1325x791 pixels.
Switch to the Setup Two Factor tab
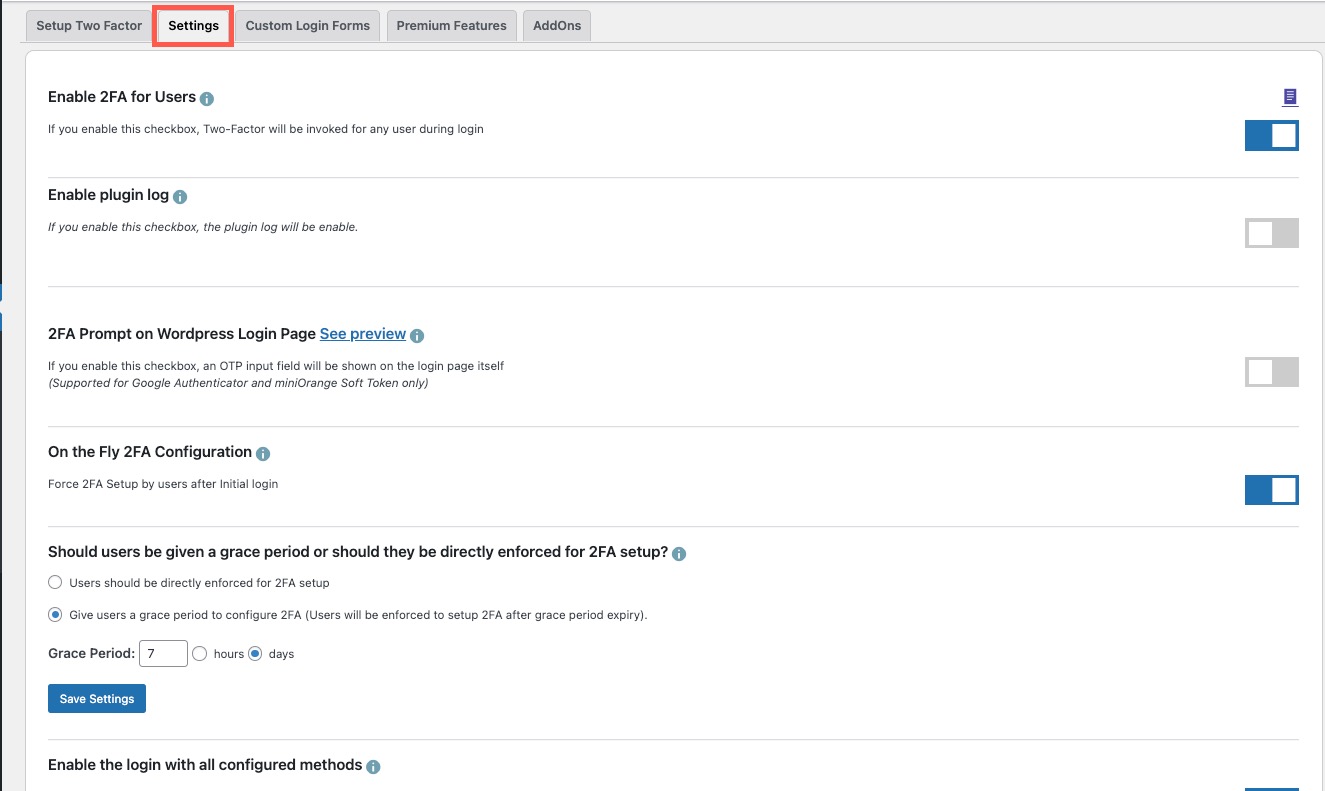coord(89,26)
